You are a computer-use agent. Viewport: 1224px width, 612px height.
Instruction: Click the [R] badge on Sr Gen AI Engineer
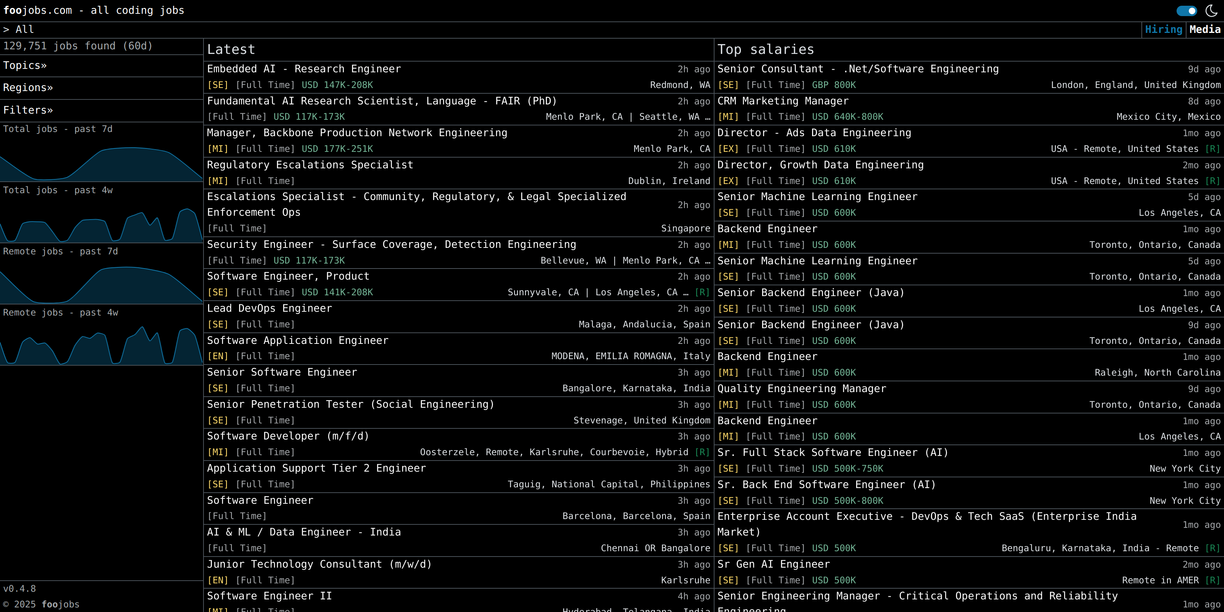(1213, 581)
